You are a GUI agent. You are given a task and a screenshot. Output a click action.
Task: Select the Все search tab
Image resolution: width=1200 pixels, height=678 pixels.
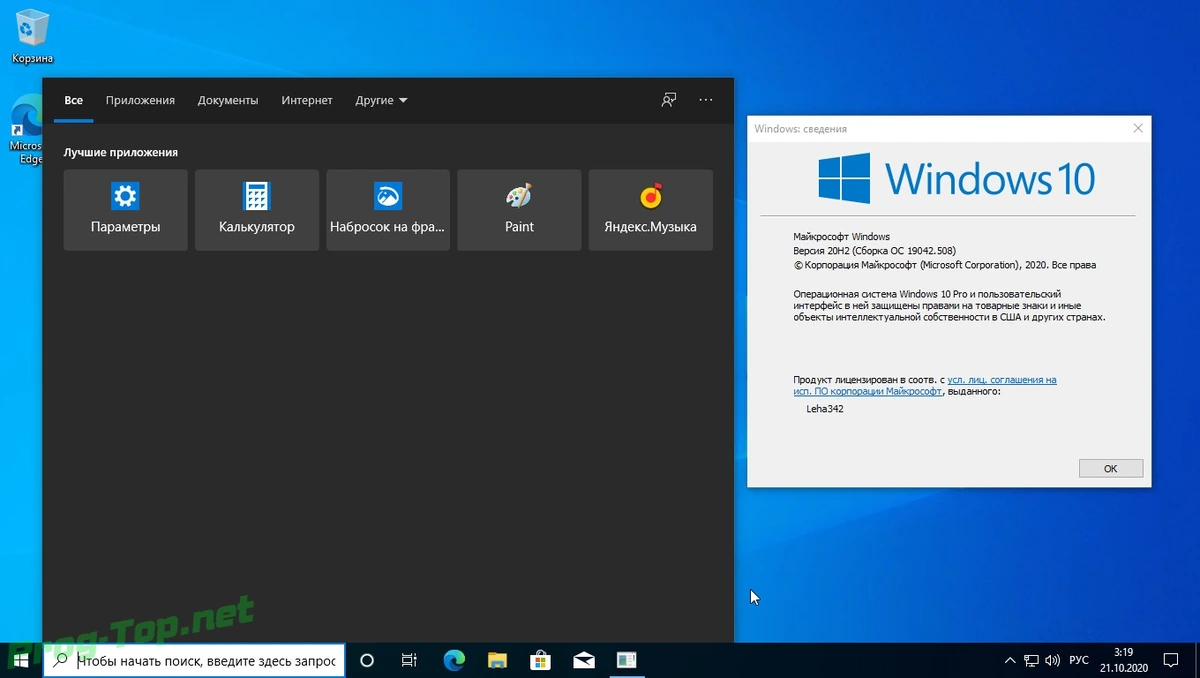tap(73, 100)
